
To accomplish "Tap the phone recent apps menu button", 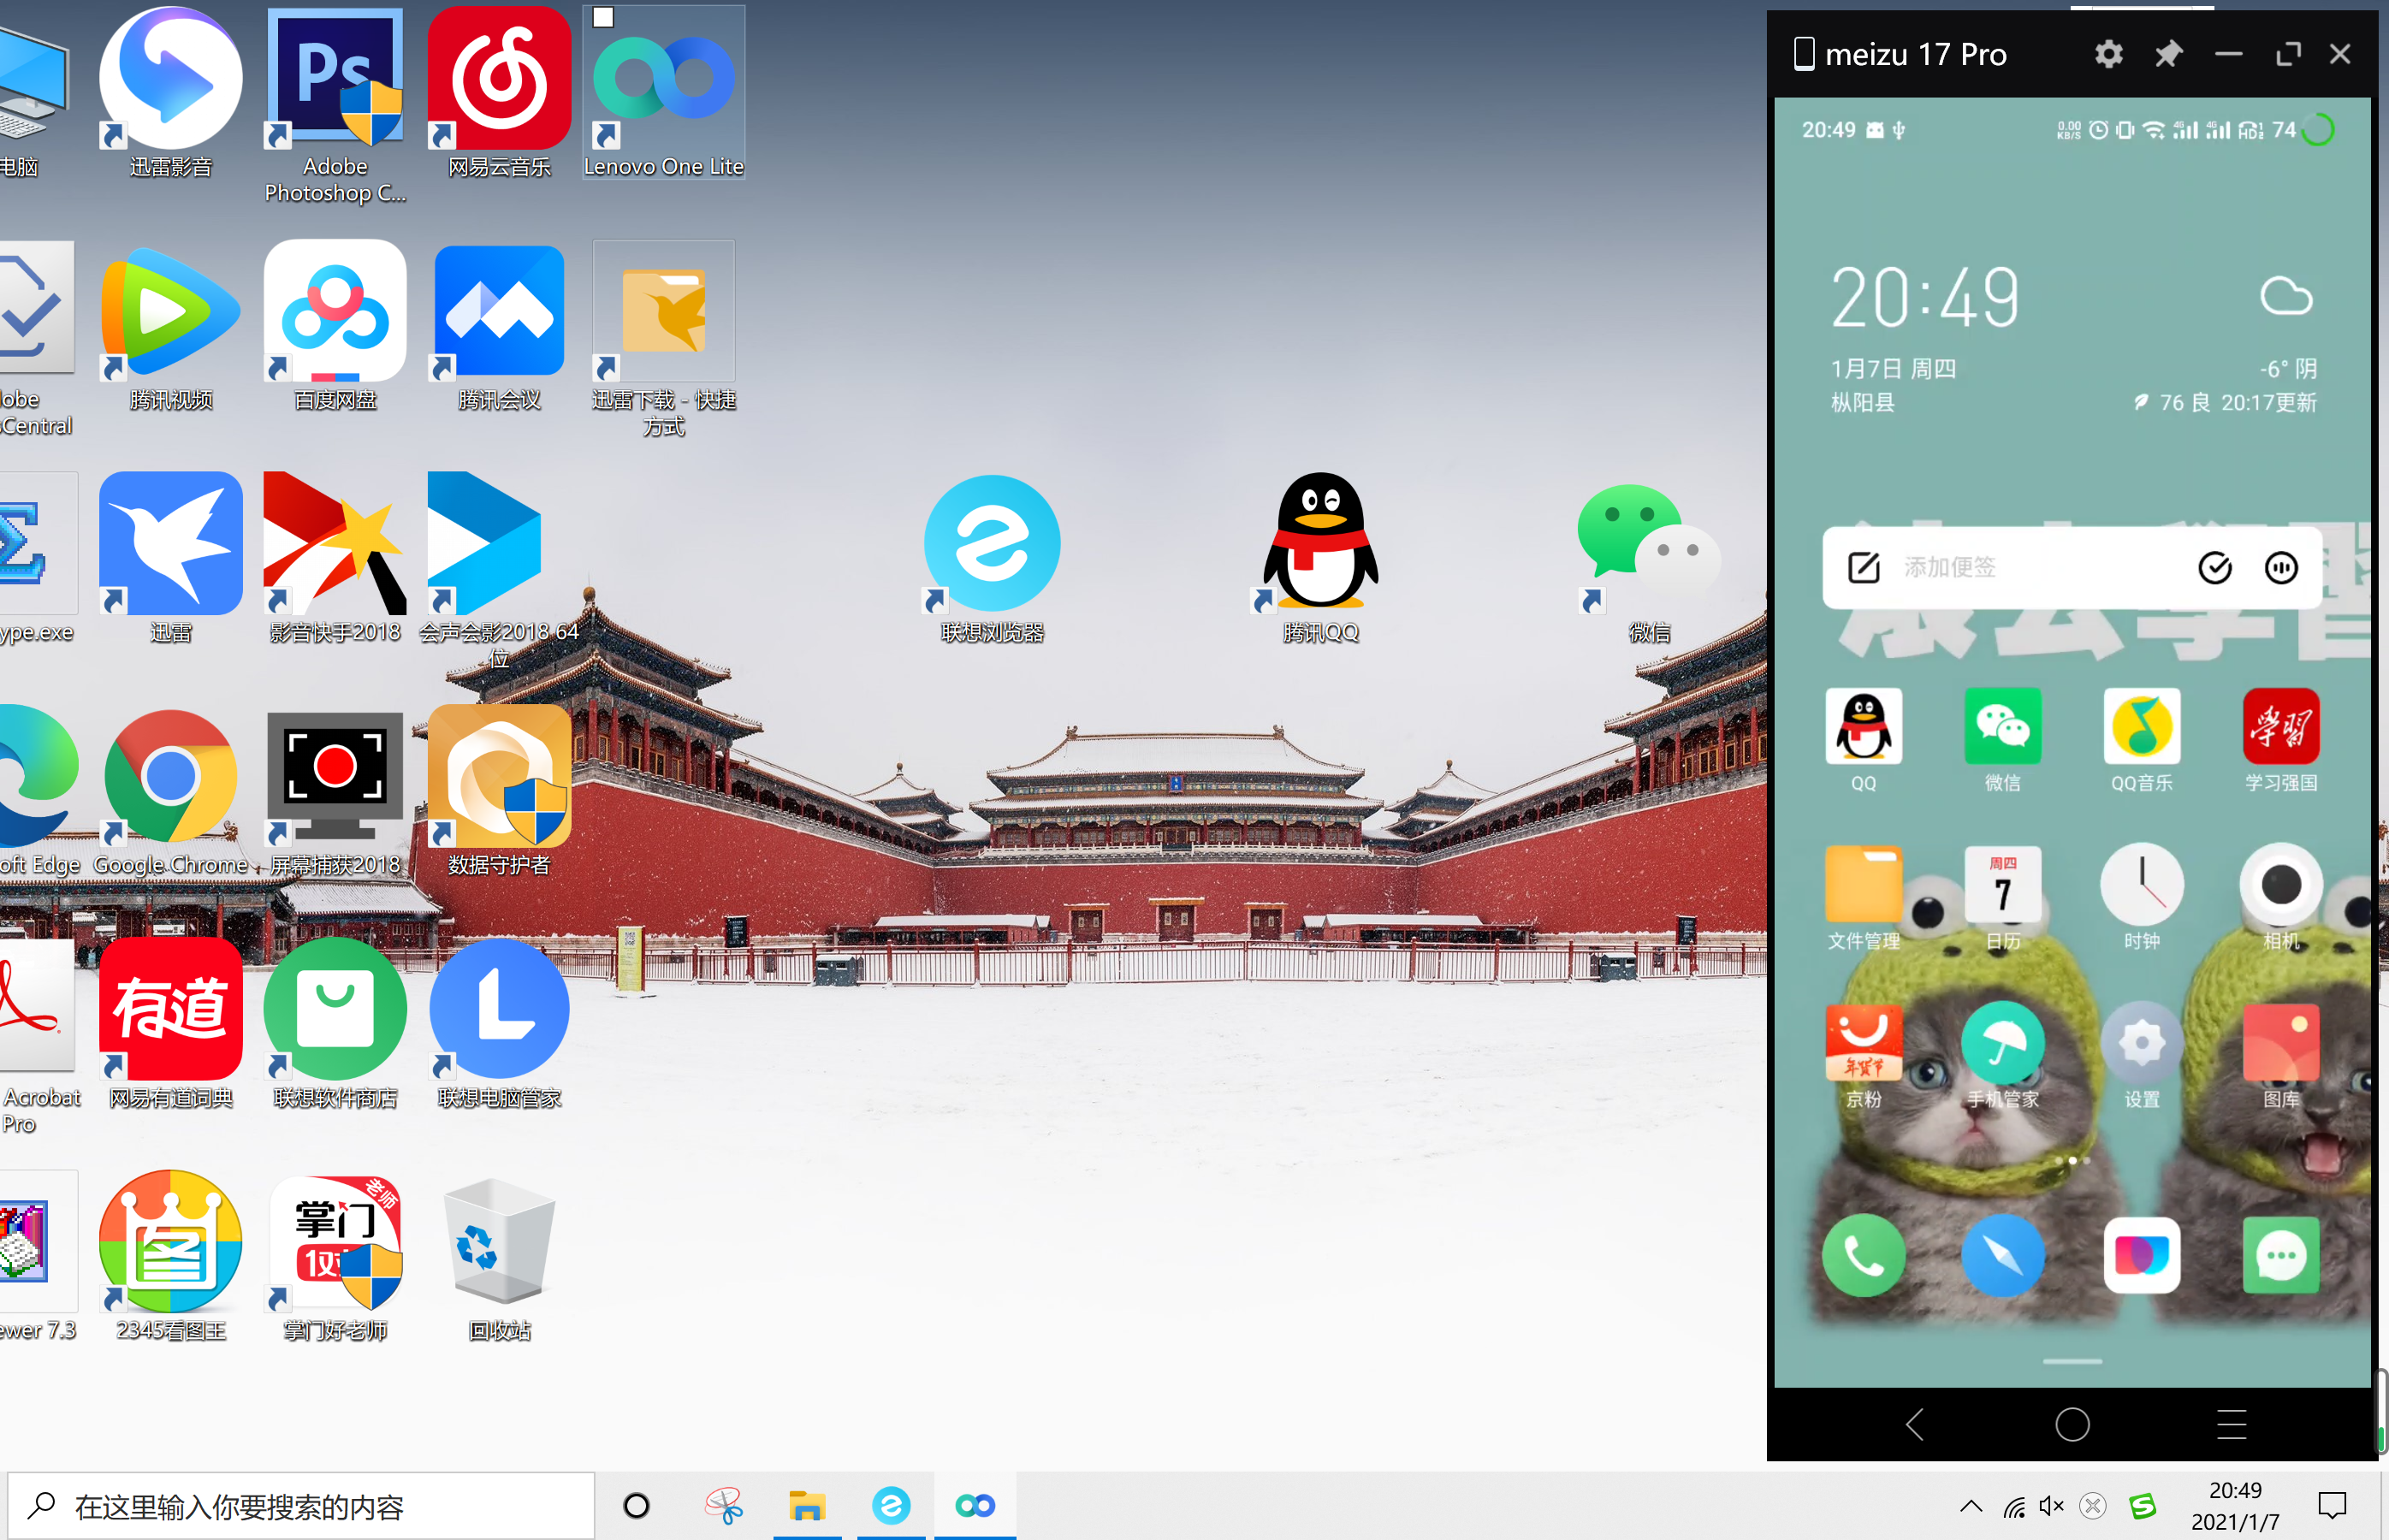I will [2231, 1424].
